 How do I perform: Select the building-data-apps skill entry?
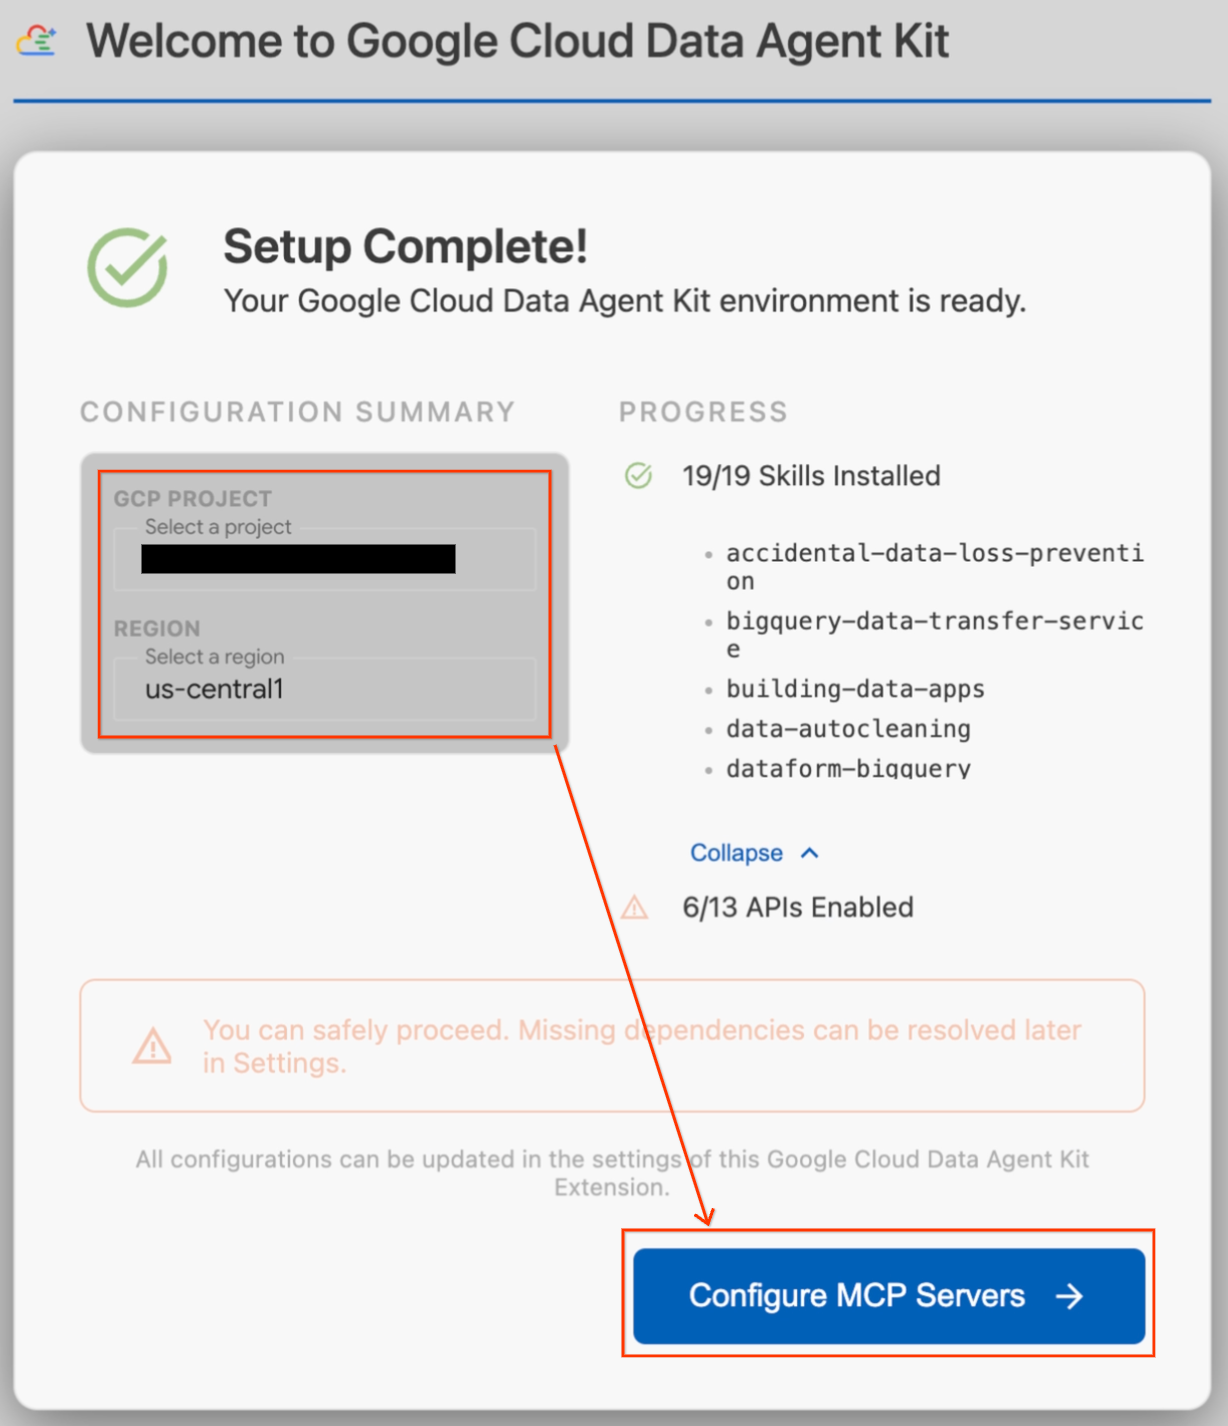coord(855,689)
